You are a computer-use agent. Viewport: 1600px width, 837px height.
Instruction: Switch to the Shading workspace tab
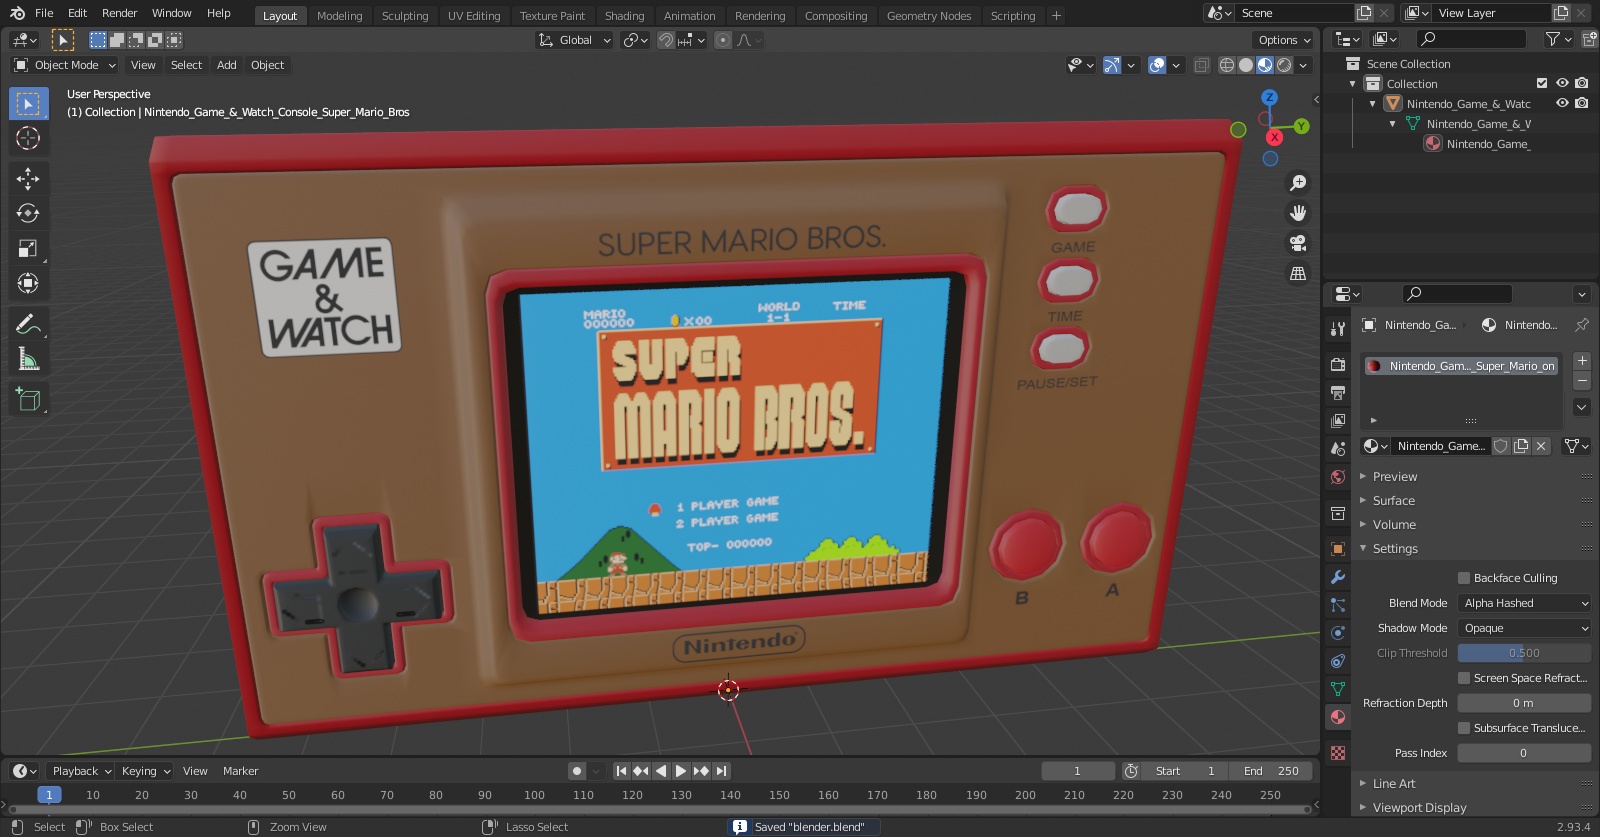pos(624,16)
